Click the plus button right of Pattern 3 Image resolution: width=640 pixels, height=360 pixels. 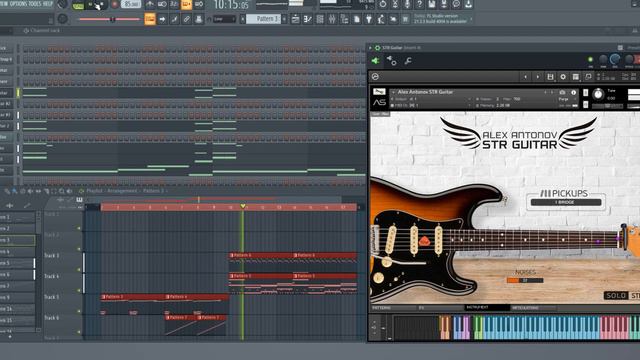(x=284, y=19)
